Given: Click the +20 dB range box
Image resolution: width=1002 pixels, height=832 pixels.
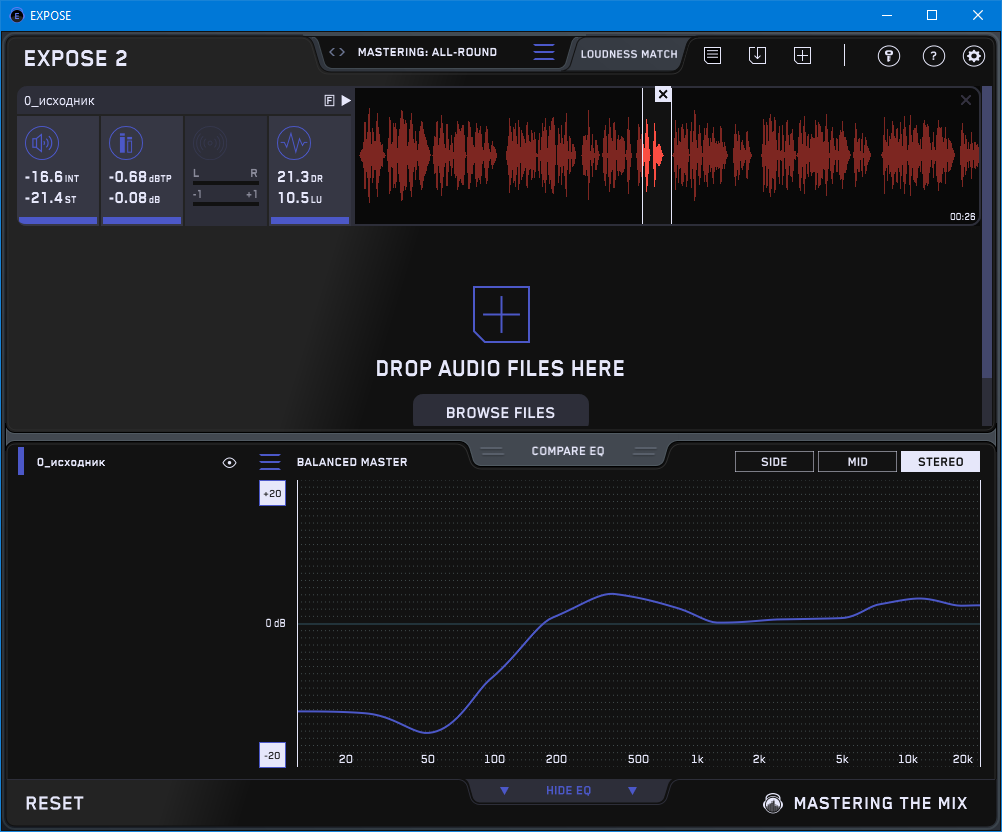Looking at the screenshot, I should click(272, 493).
